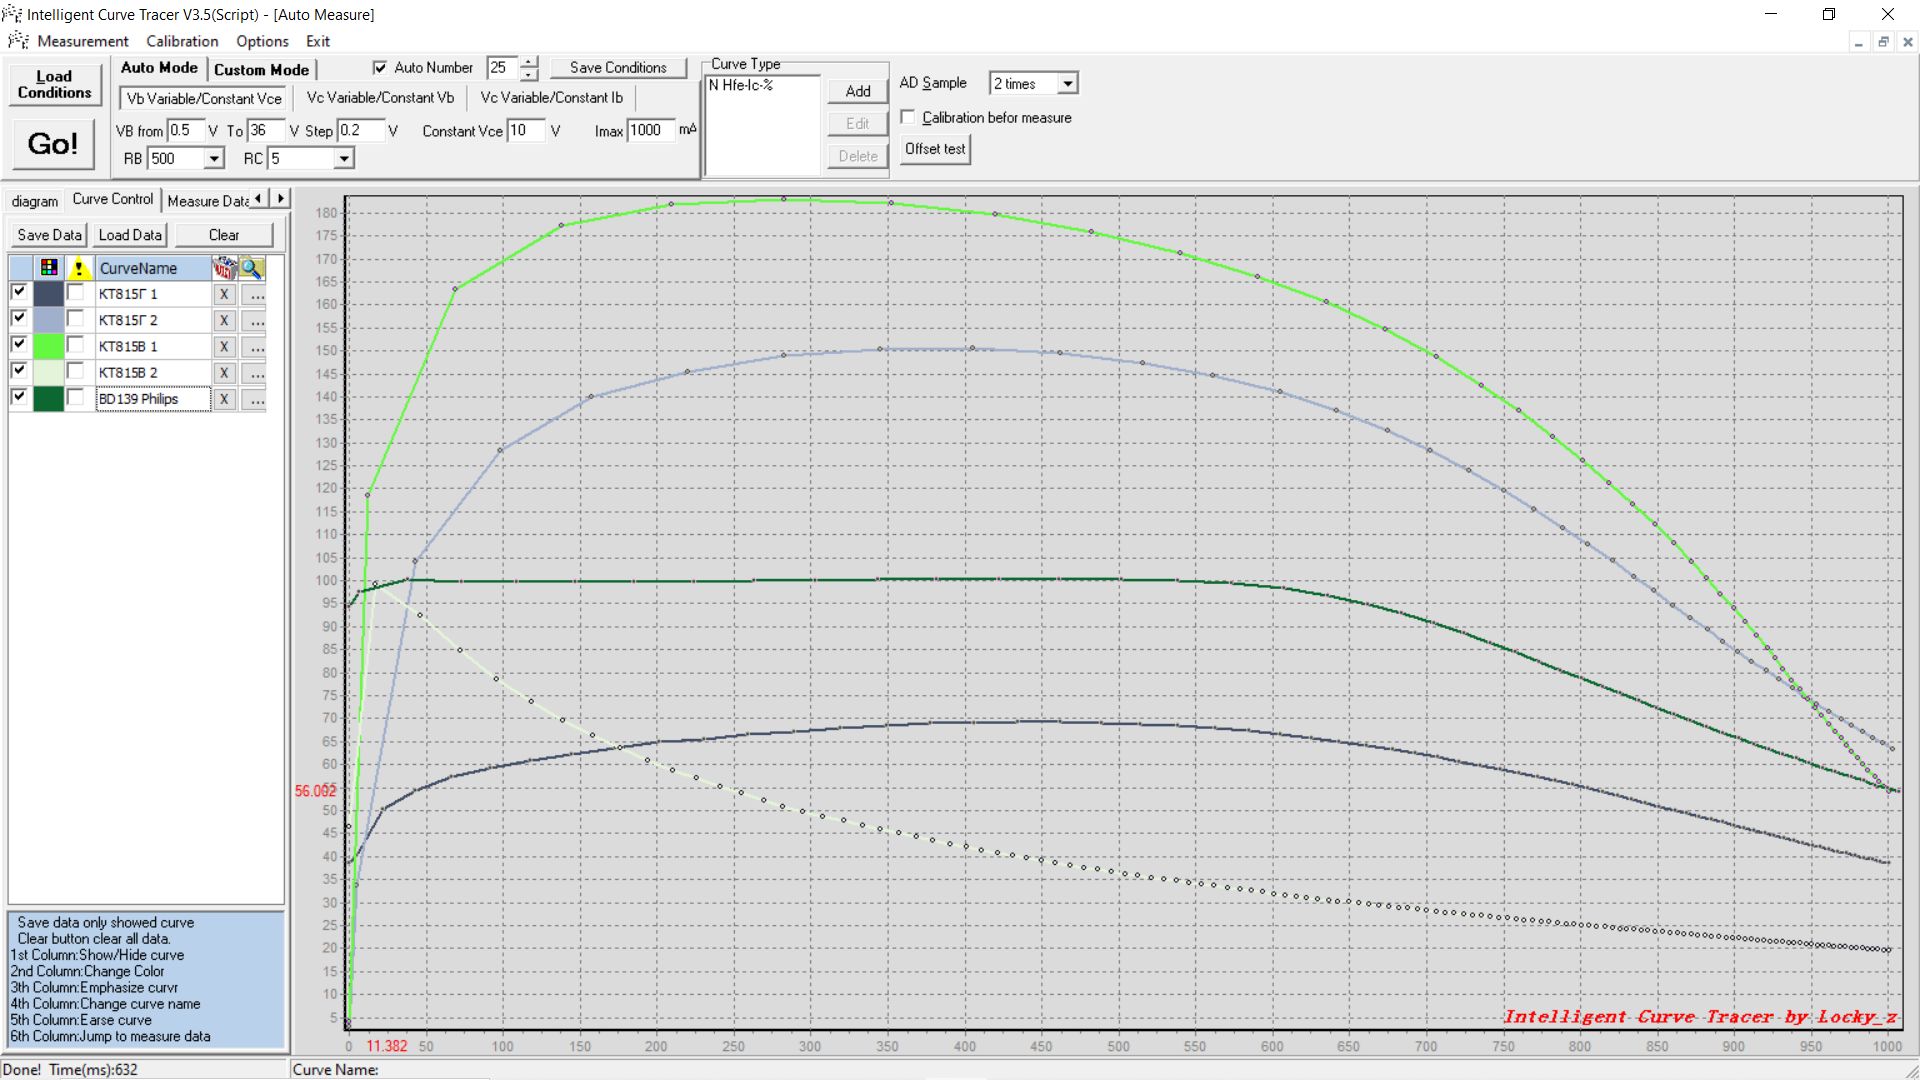Click the app icon next to Measurement menu
The width and height of the screenshot is (1920, 1080).
coord(18,41)
